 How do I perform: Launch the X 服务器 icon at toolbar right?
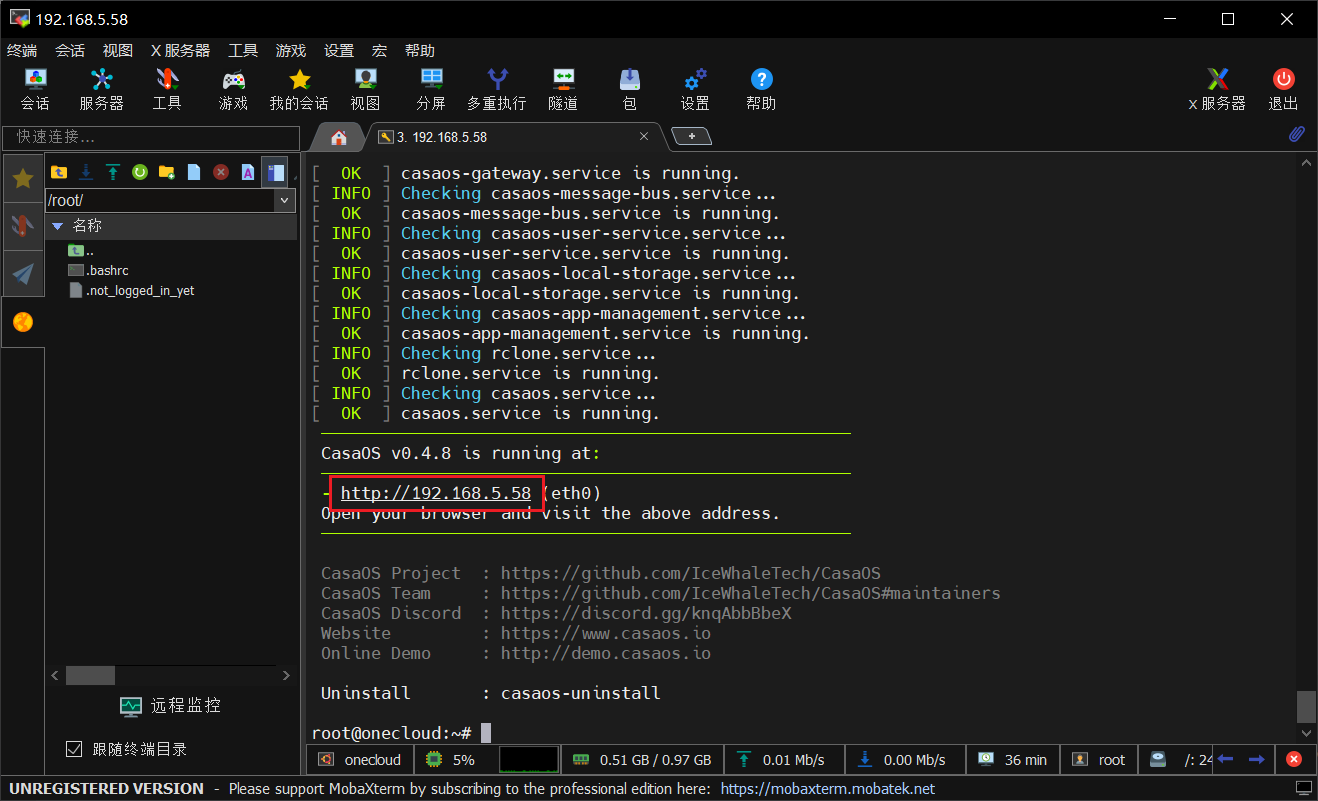click(x=1217, y=89)
